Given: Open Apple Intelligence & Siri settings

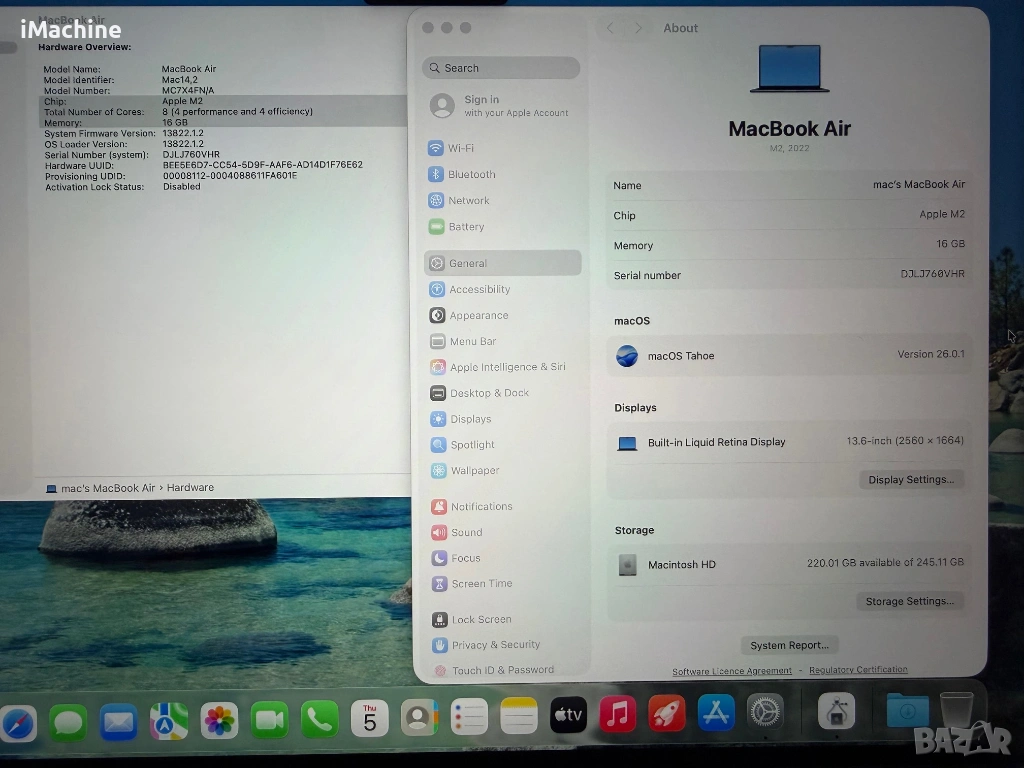Looking at the screenshot, I should tap(507, 367).
